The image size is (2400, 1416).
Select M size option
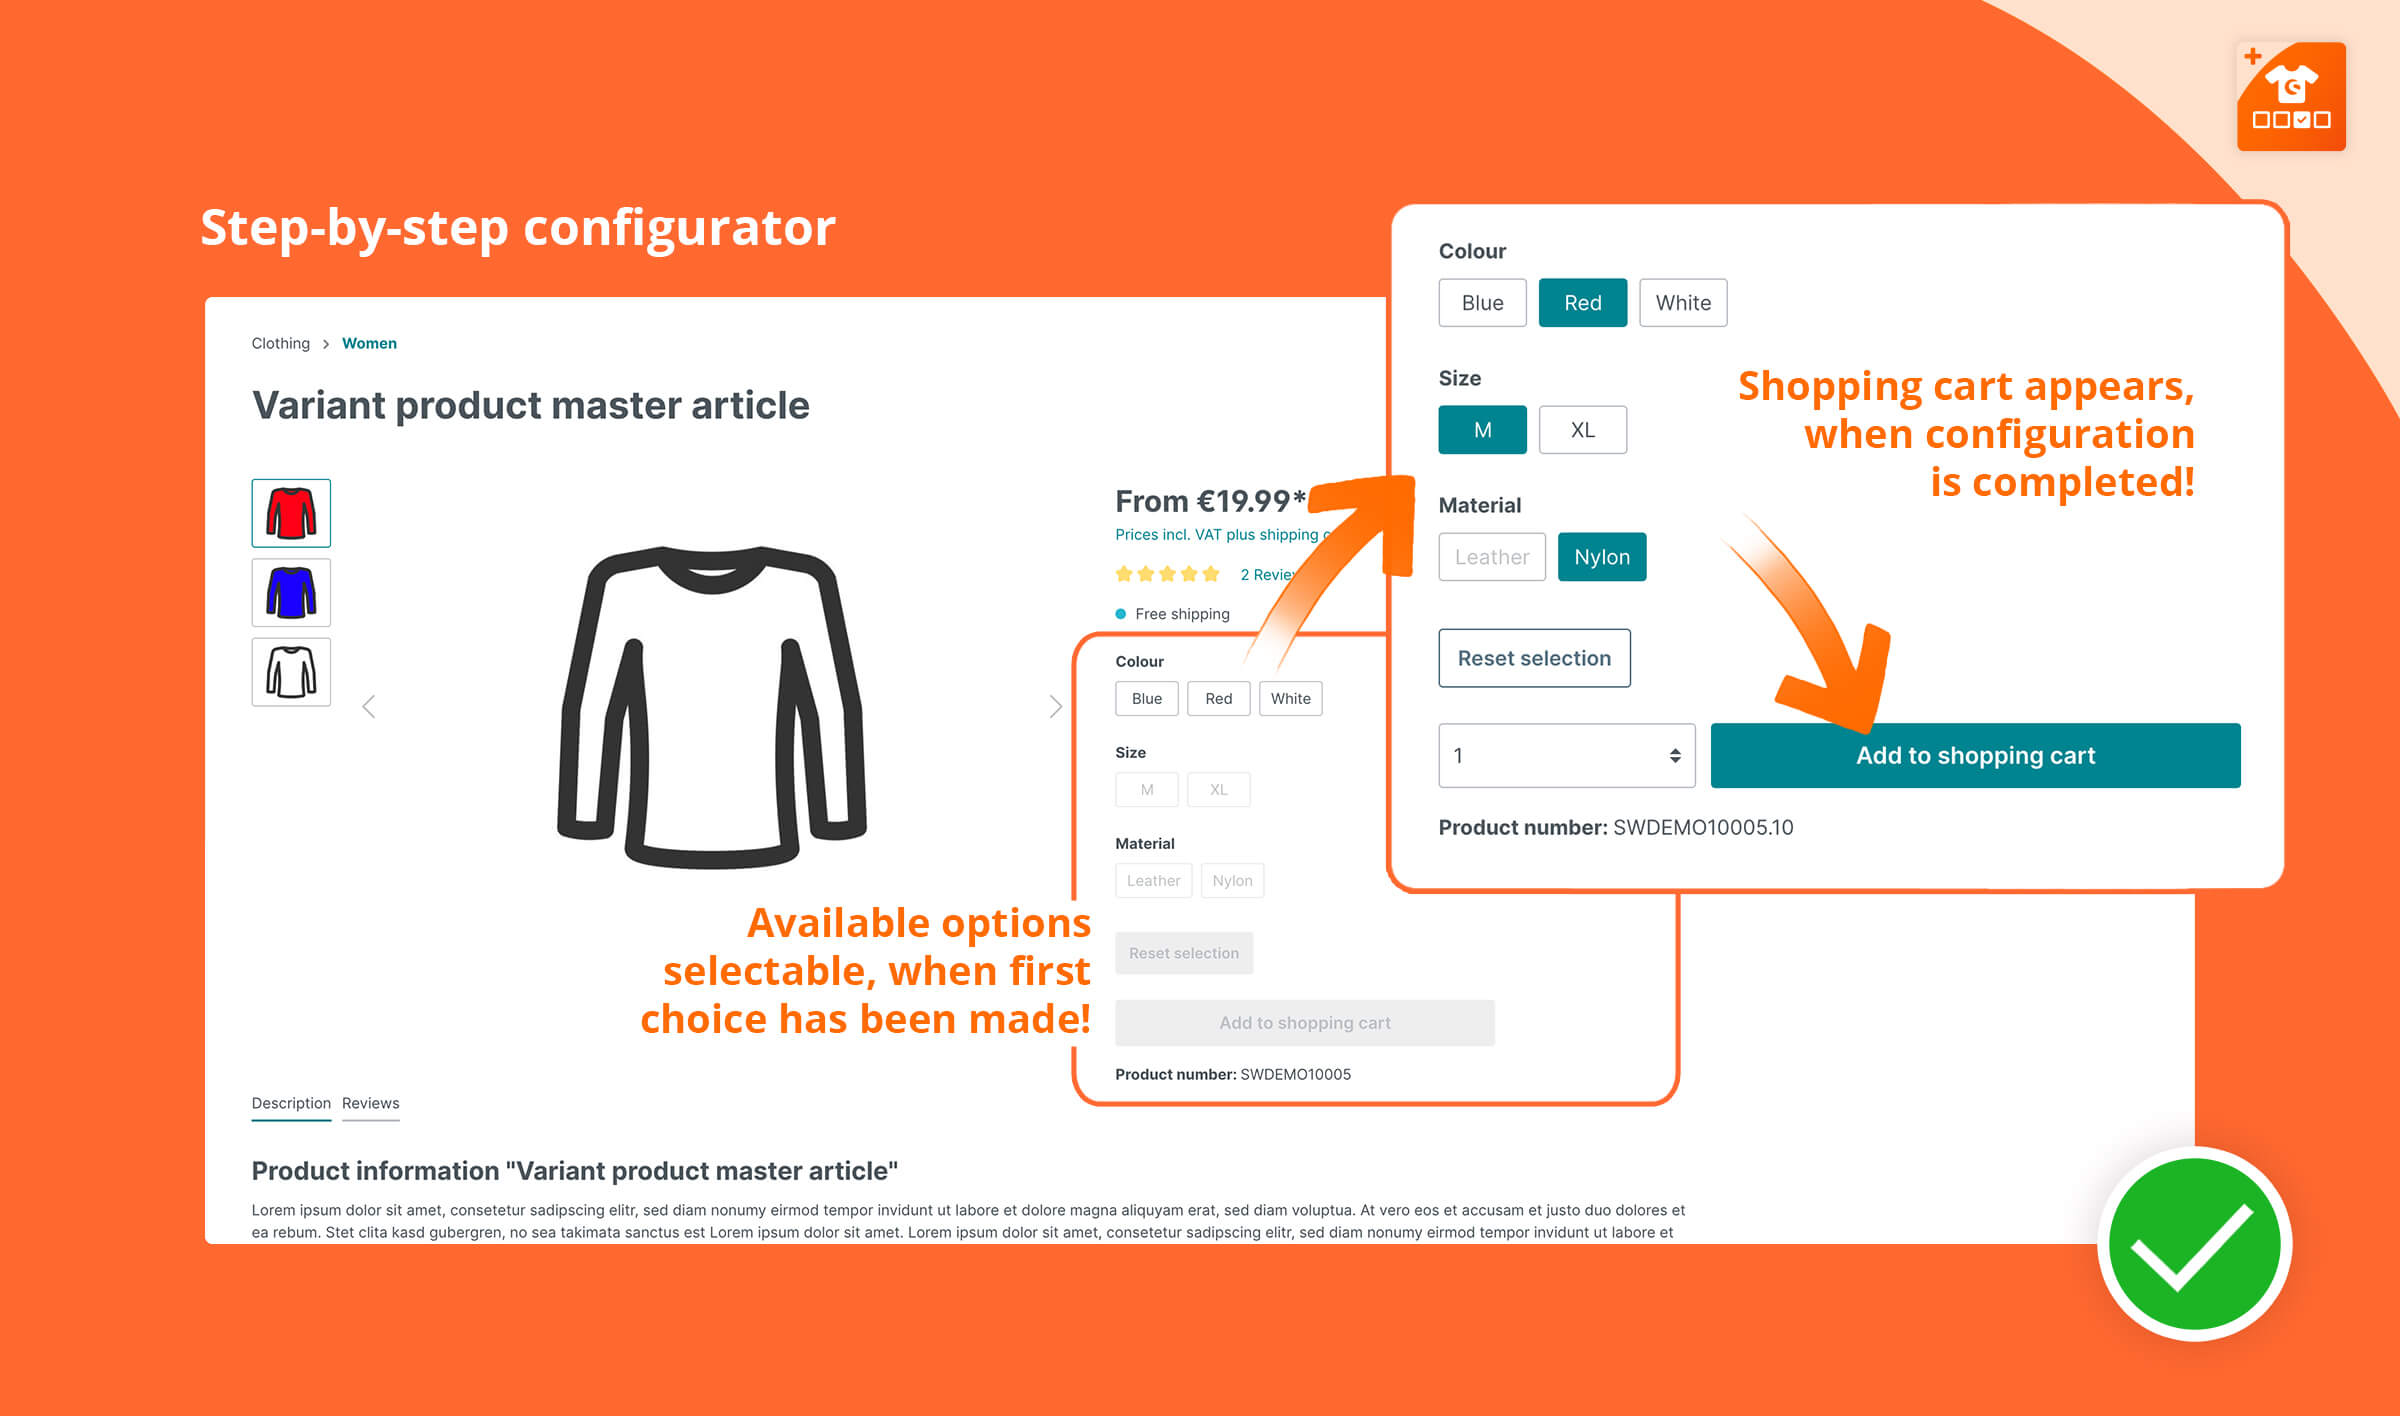tap(1481, 428)
